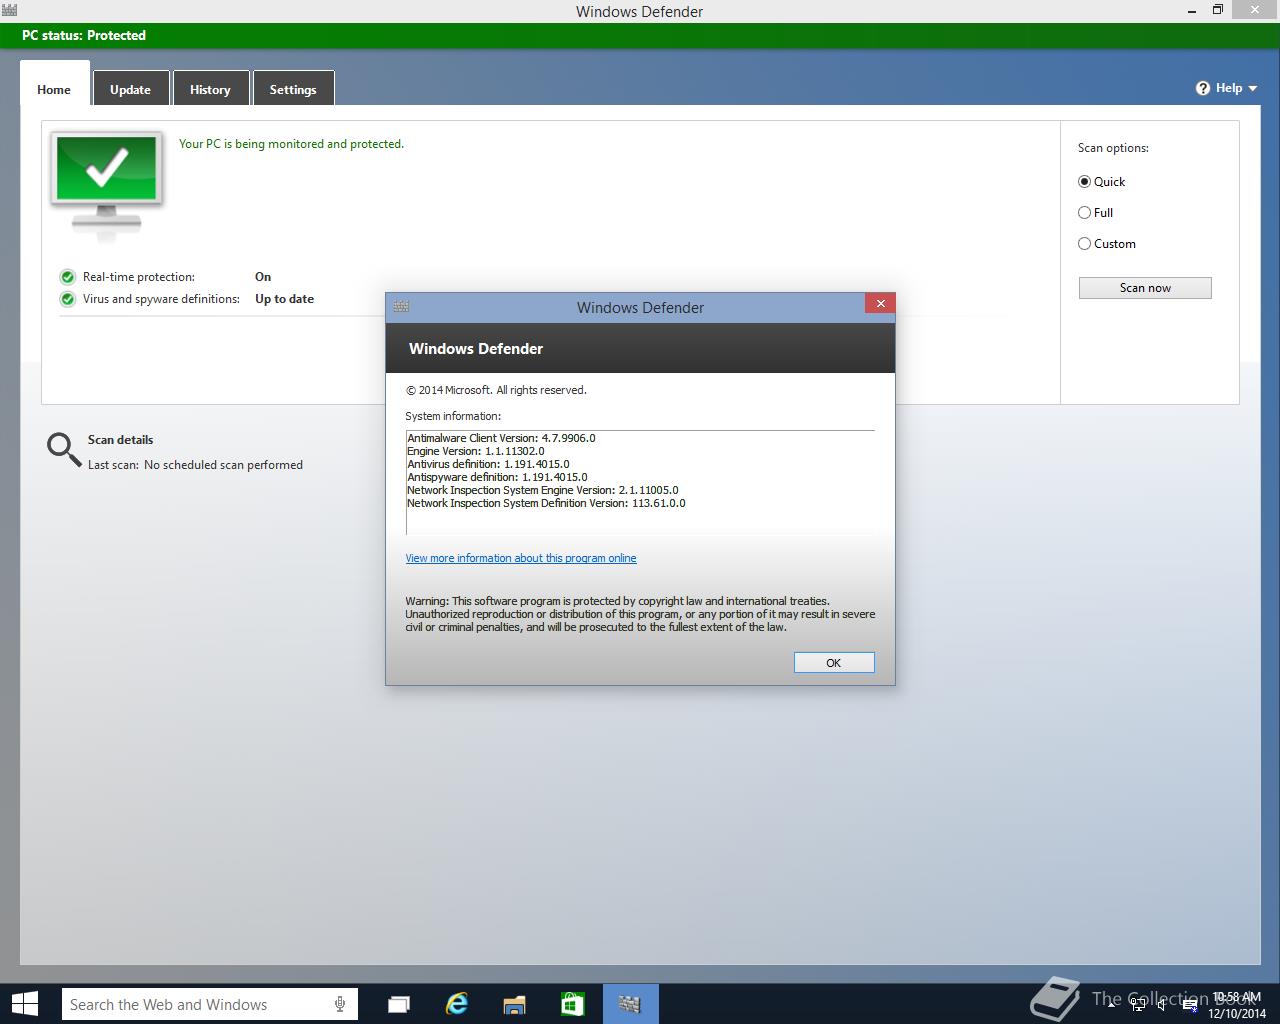
Task: Click the Virus and spyware definitions check icon
Action: 67,299
